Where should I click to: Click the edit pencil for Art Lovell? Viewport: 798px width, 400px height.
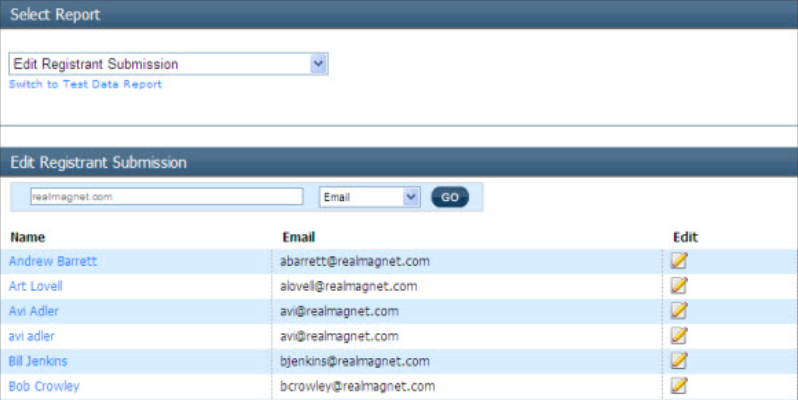679,285
